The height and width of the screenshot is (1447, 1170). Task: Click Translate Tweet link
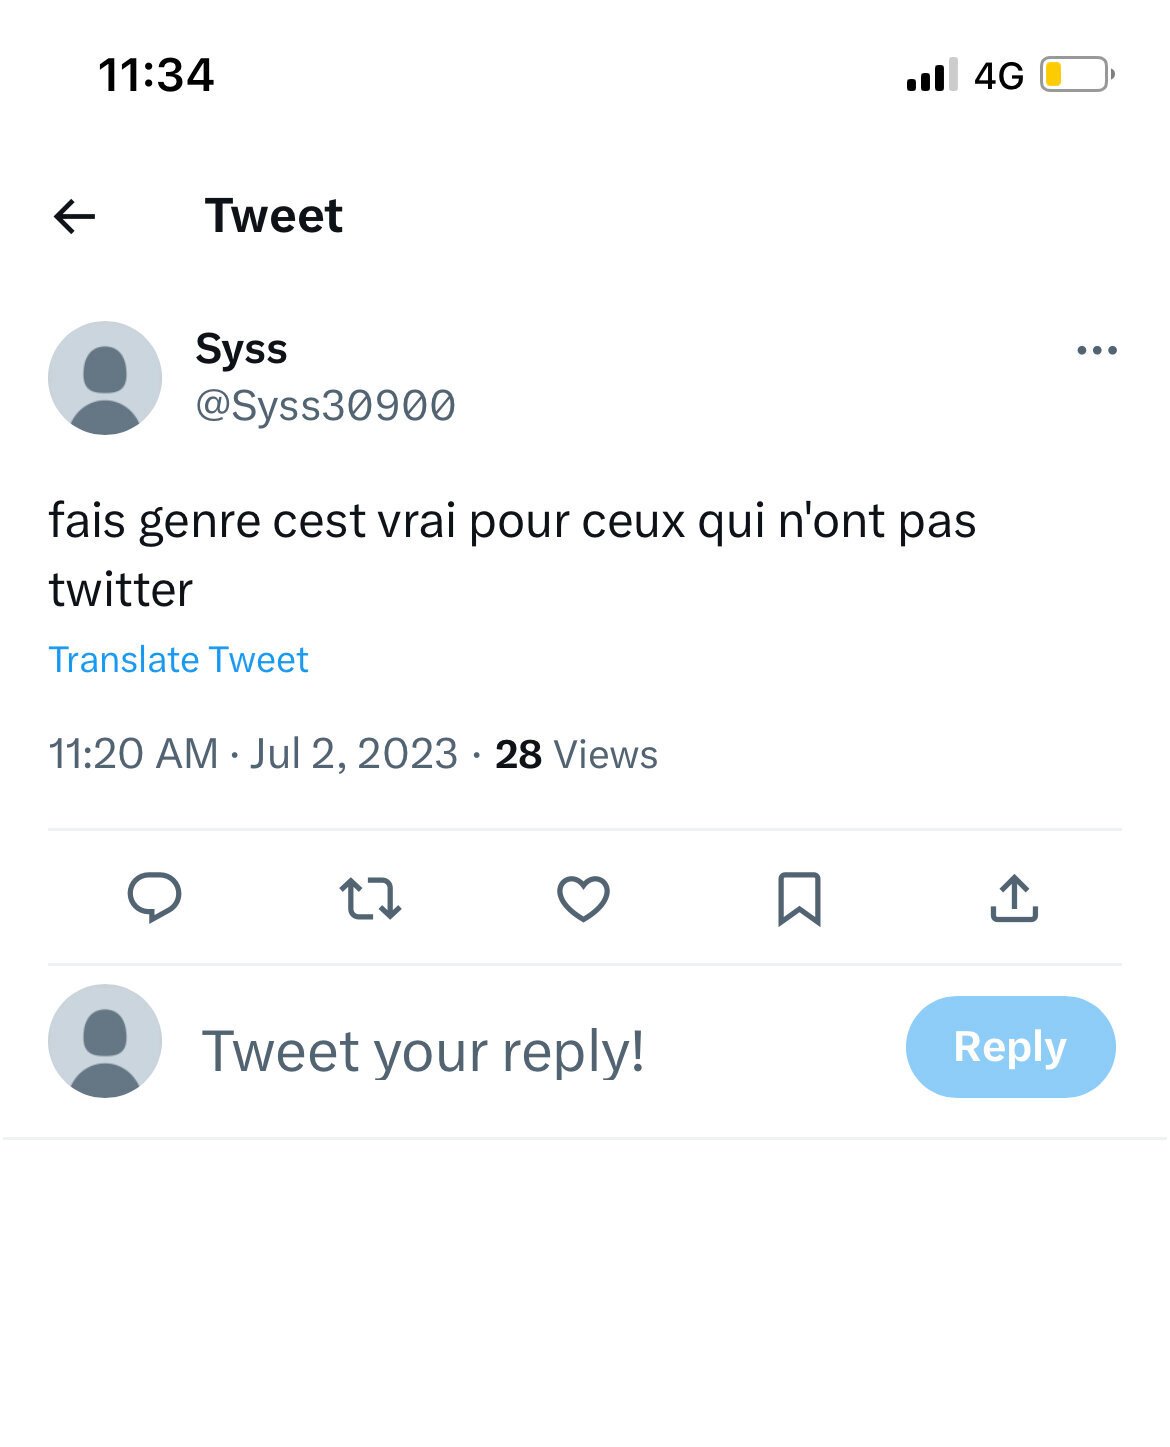(178, 660)
